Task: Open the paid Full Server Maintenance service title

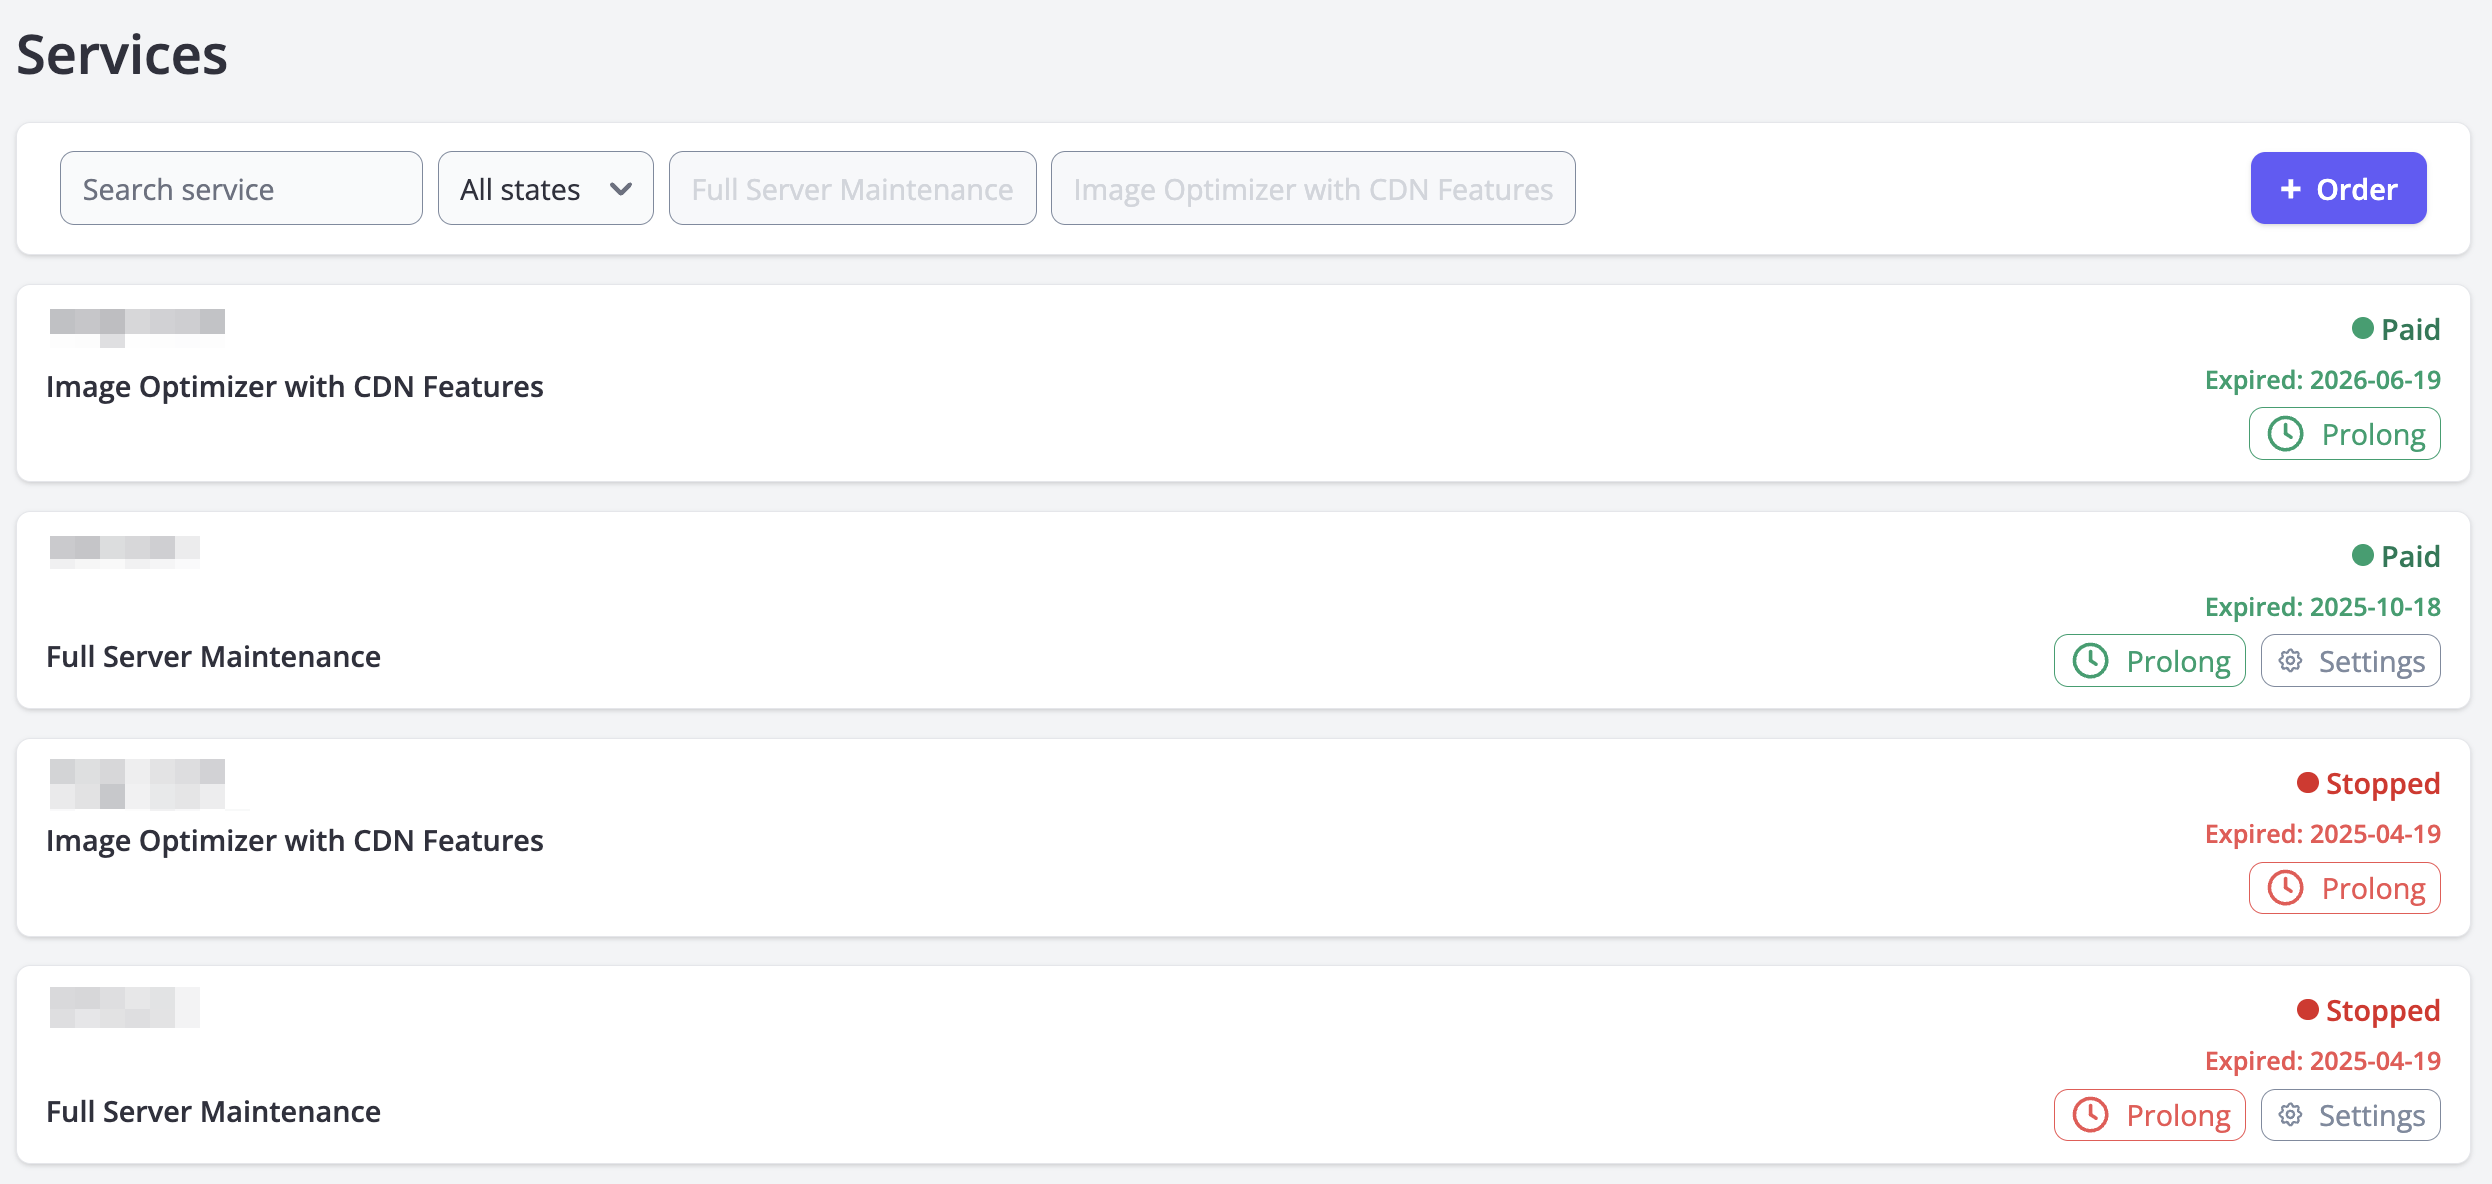Action: (213, 657)
